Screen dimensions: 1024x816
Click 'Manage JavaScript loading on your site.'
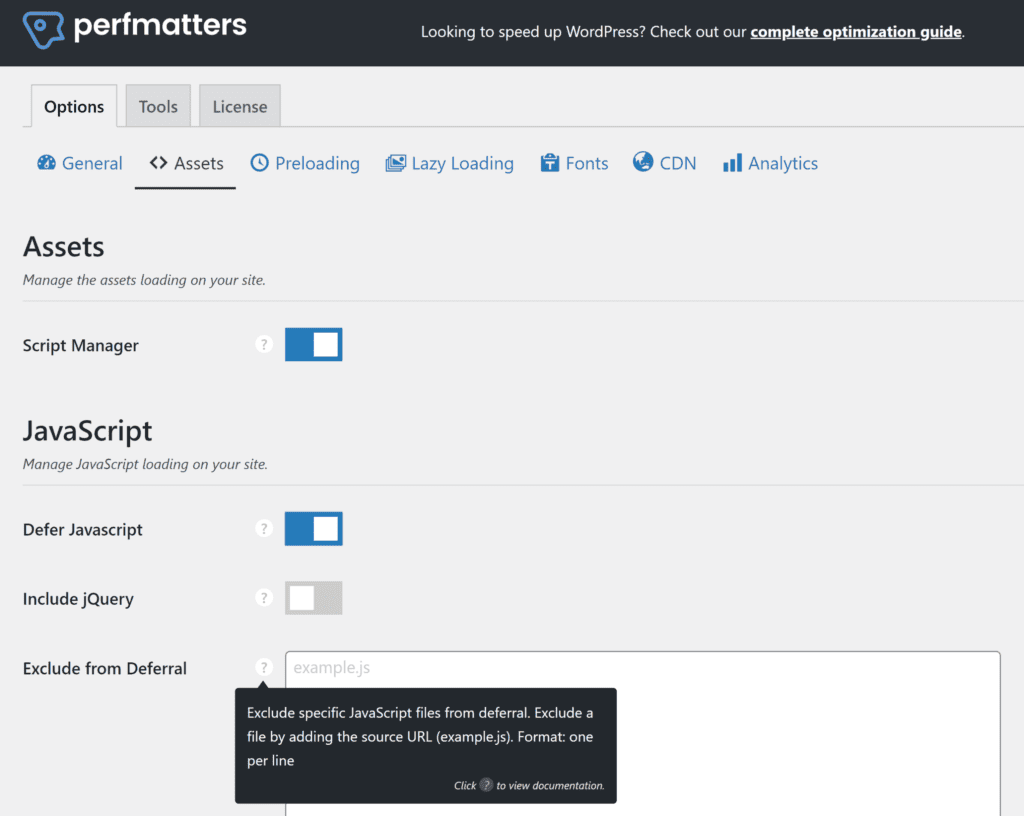coord(145,464)
